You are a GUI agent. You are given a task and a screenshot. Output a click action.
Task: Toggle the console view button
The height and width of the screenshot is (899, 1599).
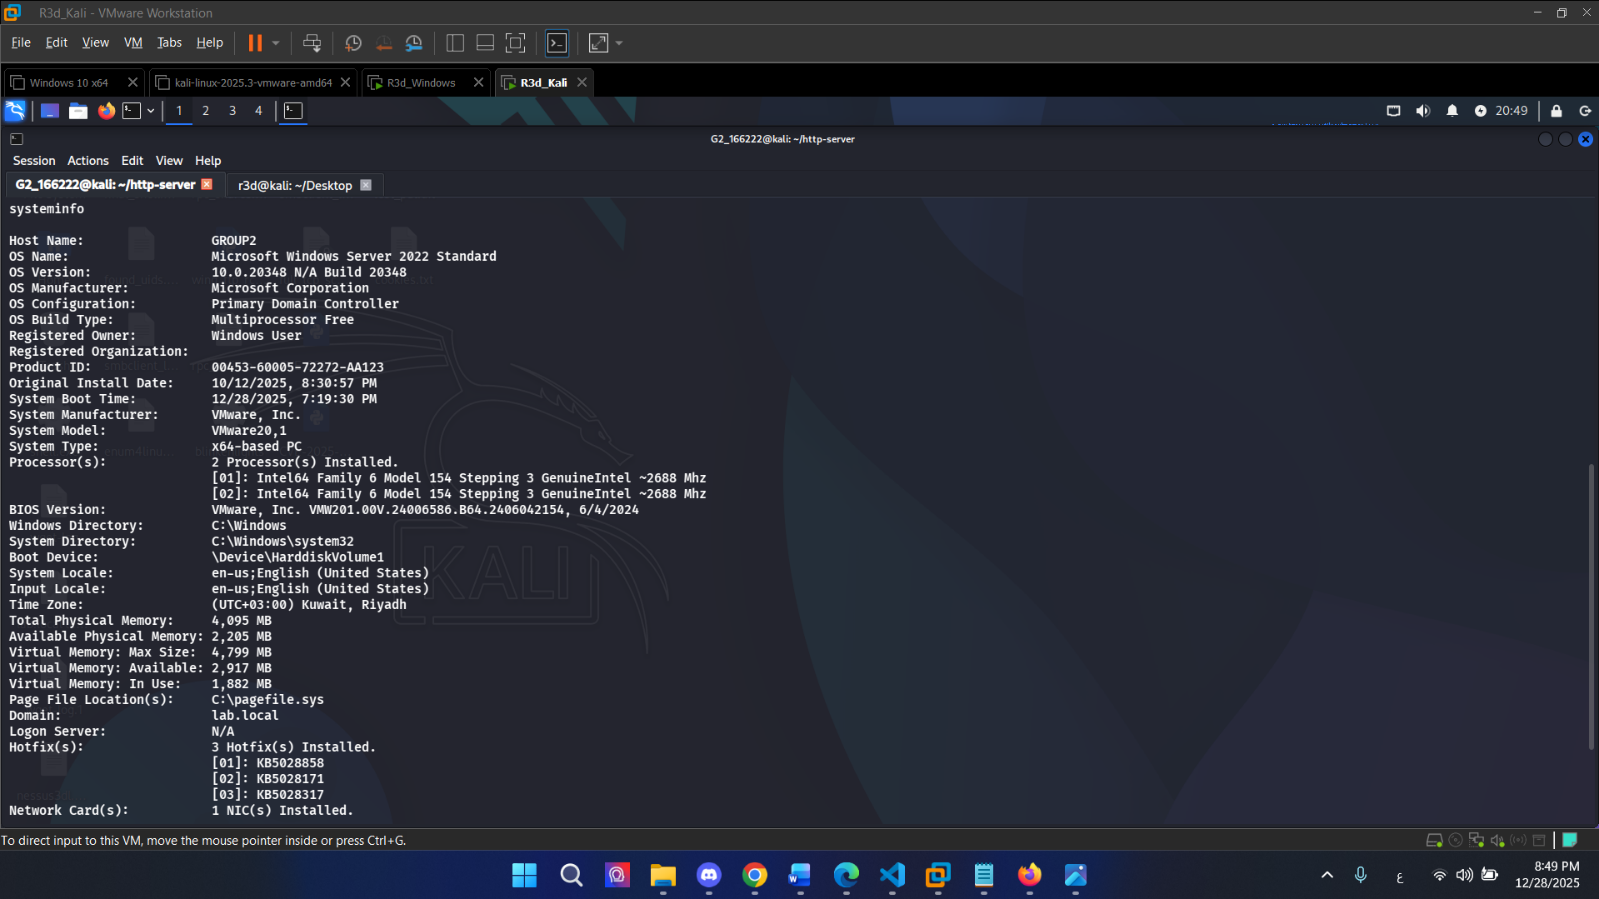click(x=557, y=43)
